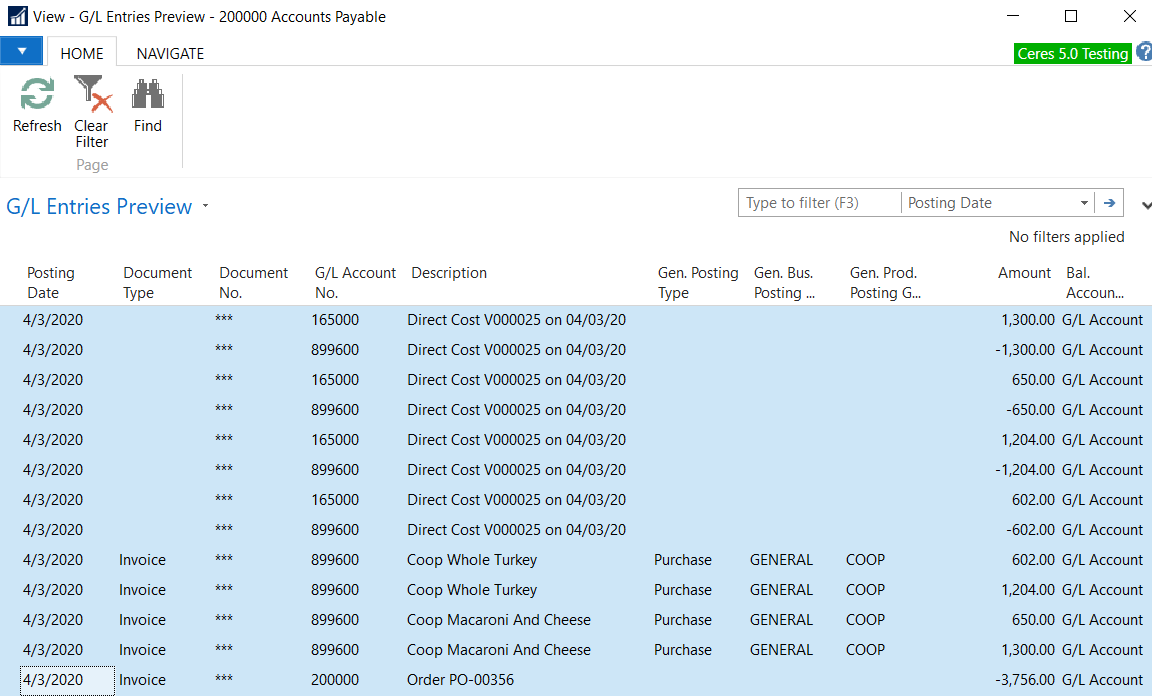This screenshot has height=696, width=1152.
Task: Click the filter go arrow button
Action: [x=1108, y=203]
